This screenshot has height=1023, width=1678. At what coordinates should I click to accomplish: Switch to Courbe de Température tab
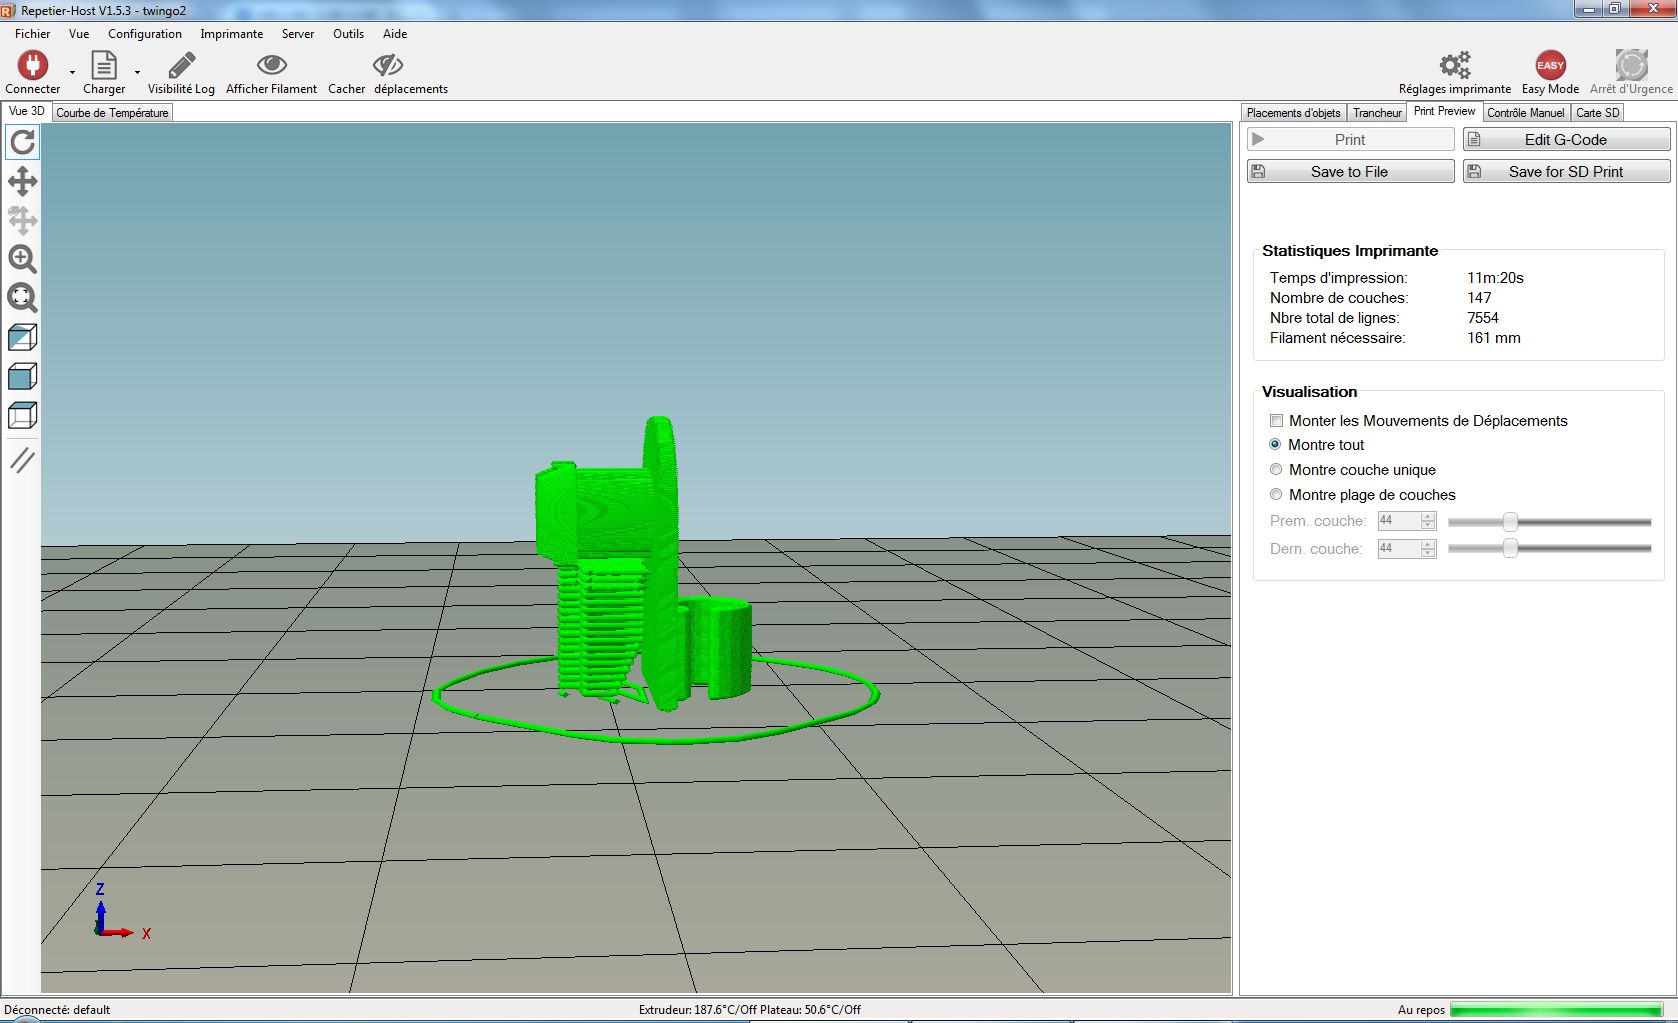112,113
